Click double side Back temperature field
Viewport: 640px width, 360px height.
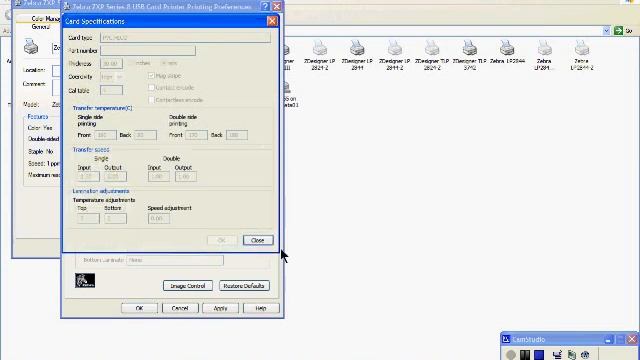[236, 135]
